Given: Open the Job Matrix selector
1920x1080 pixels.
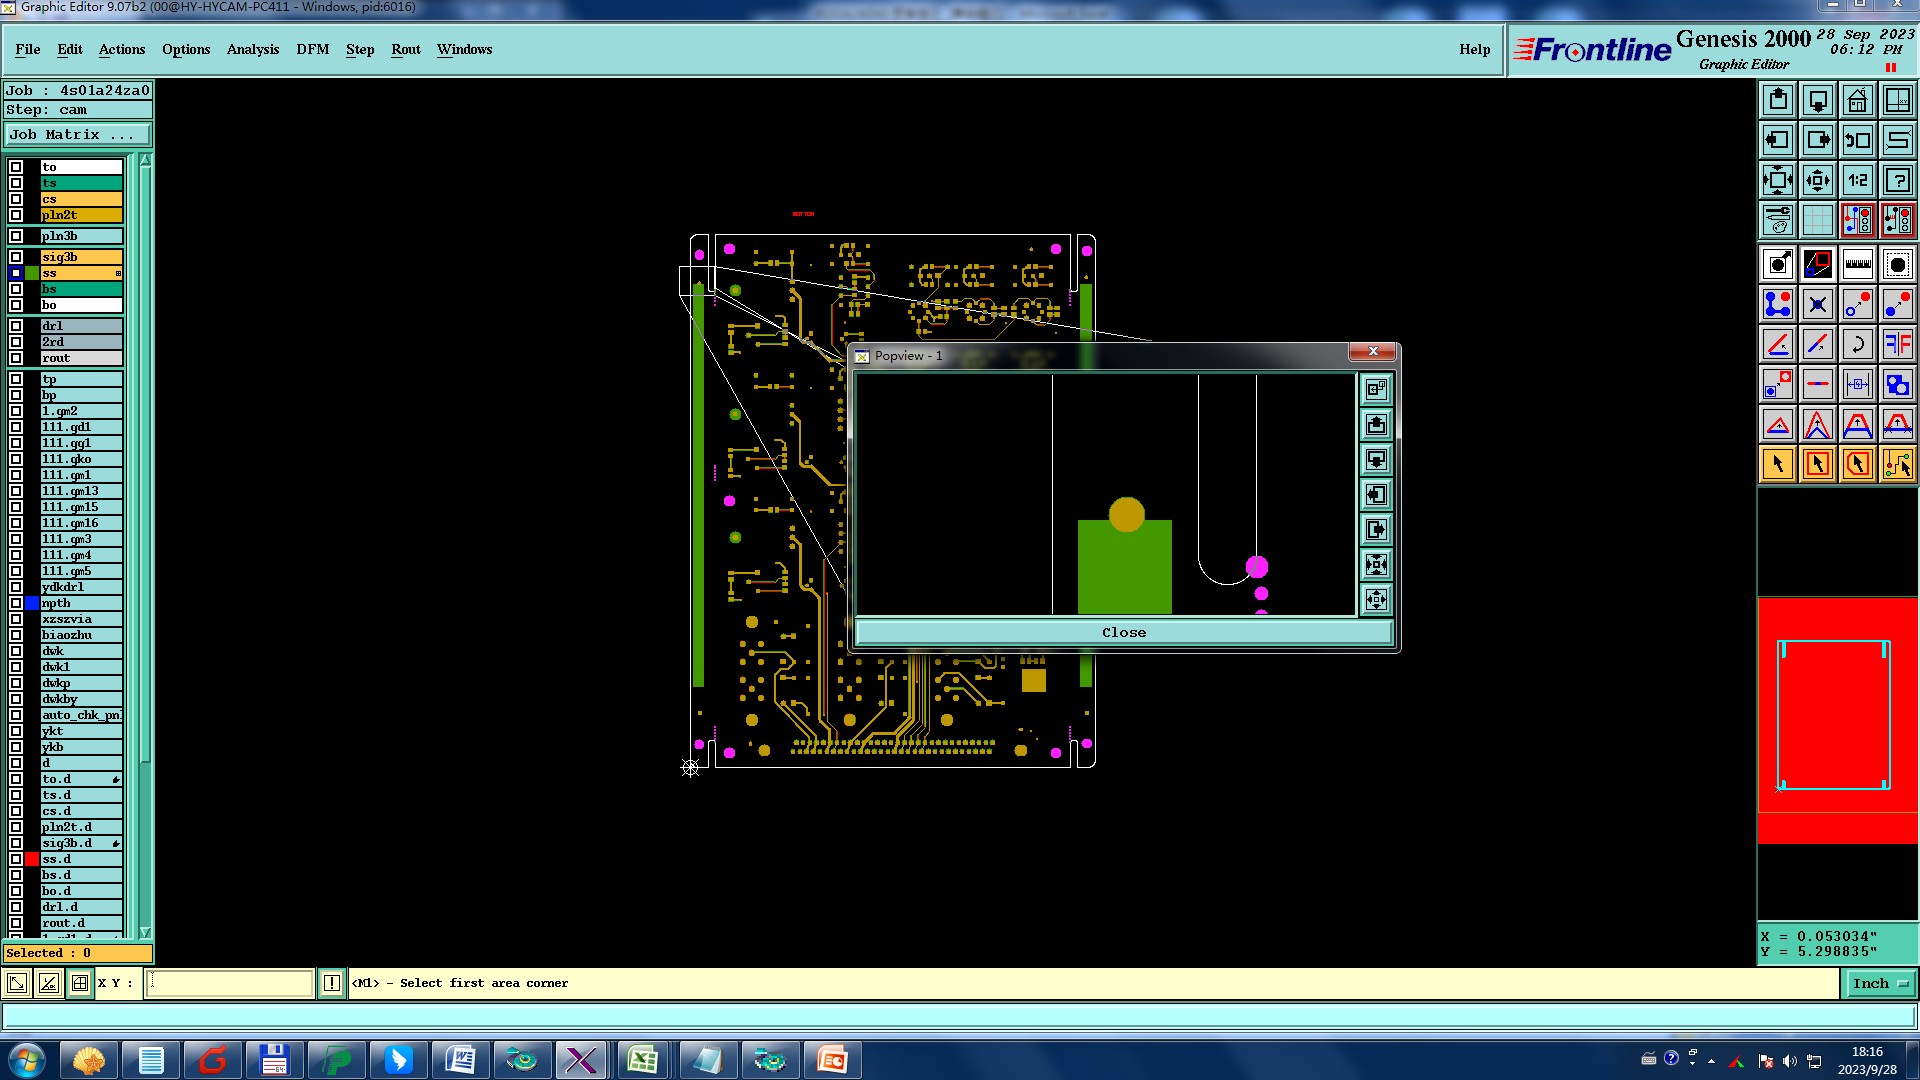Looking at the screenshot, I should (78, 135).
